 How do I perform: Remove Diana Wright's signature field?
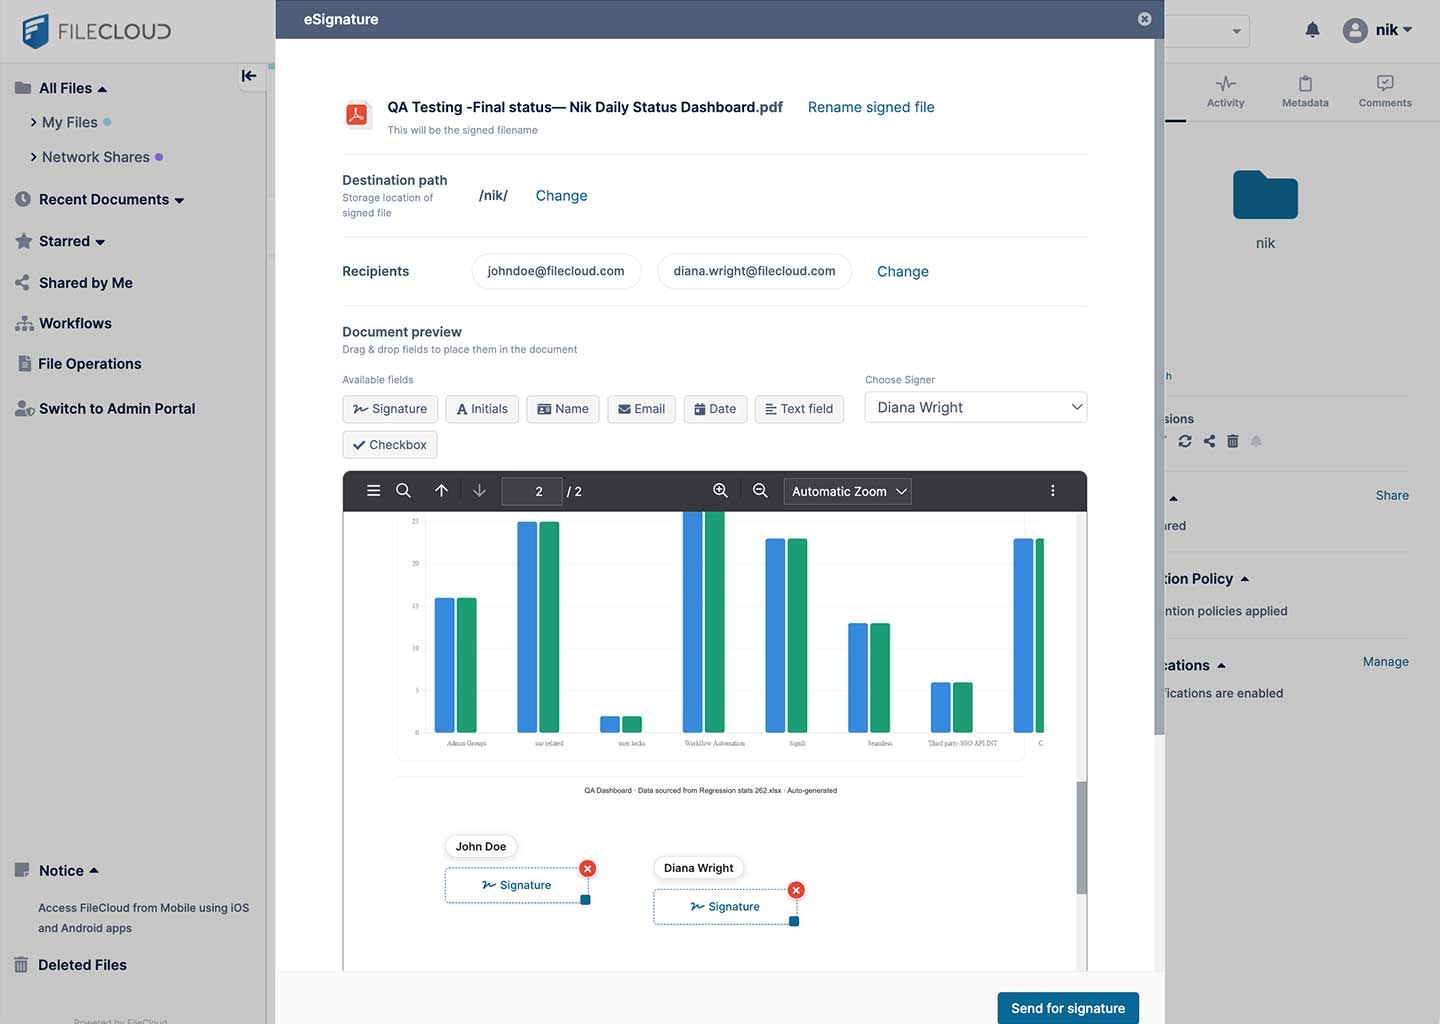click(796, 890)
